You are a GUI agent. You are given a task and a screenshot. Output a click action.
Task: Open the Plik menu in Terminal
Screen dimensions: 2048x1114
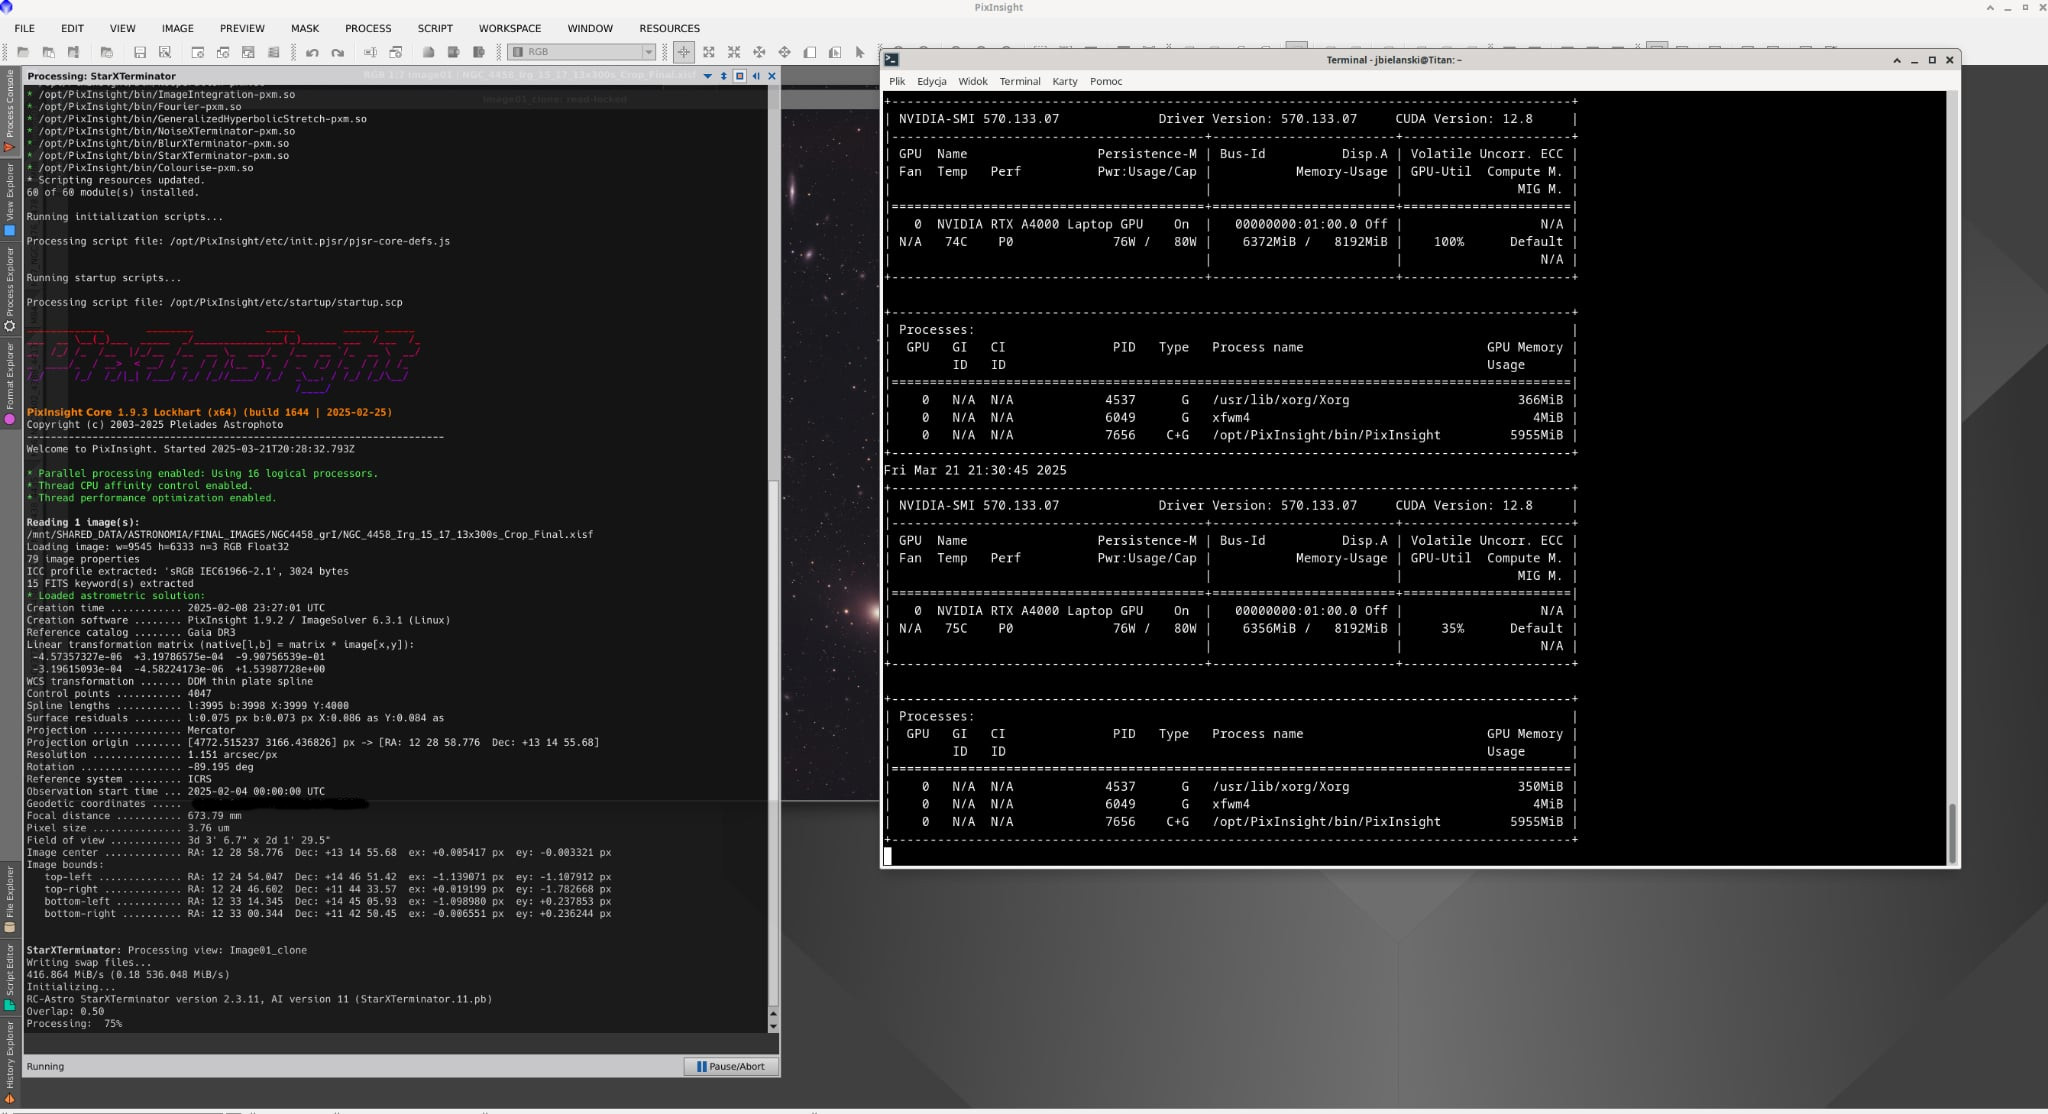point(897,82)
